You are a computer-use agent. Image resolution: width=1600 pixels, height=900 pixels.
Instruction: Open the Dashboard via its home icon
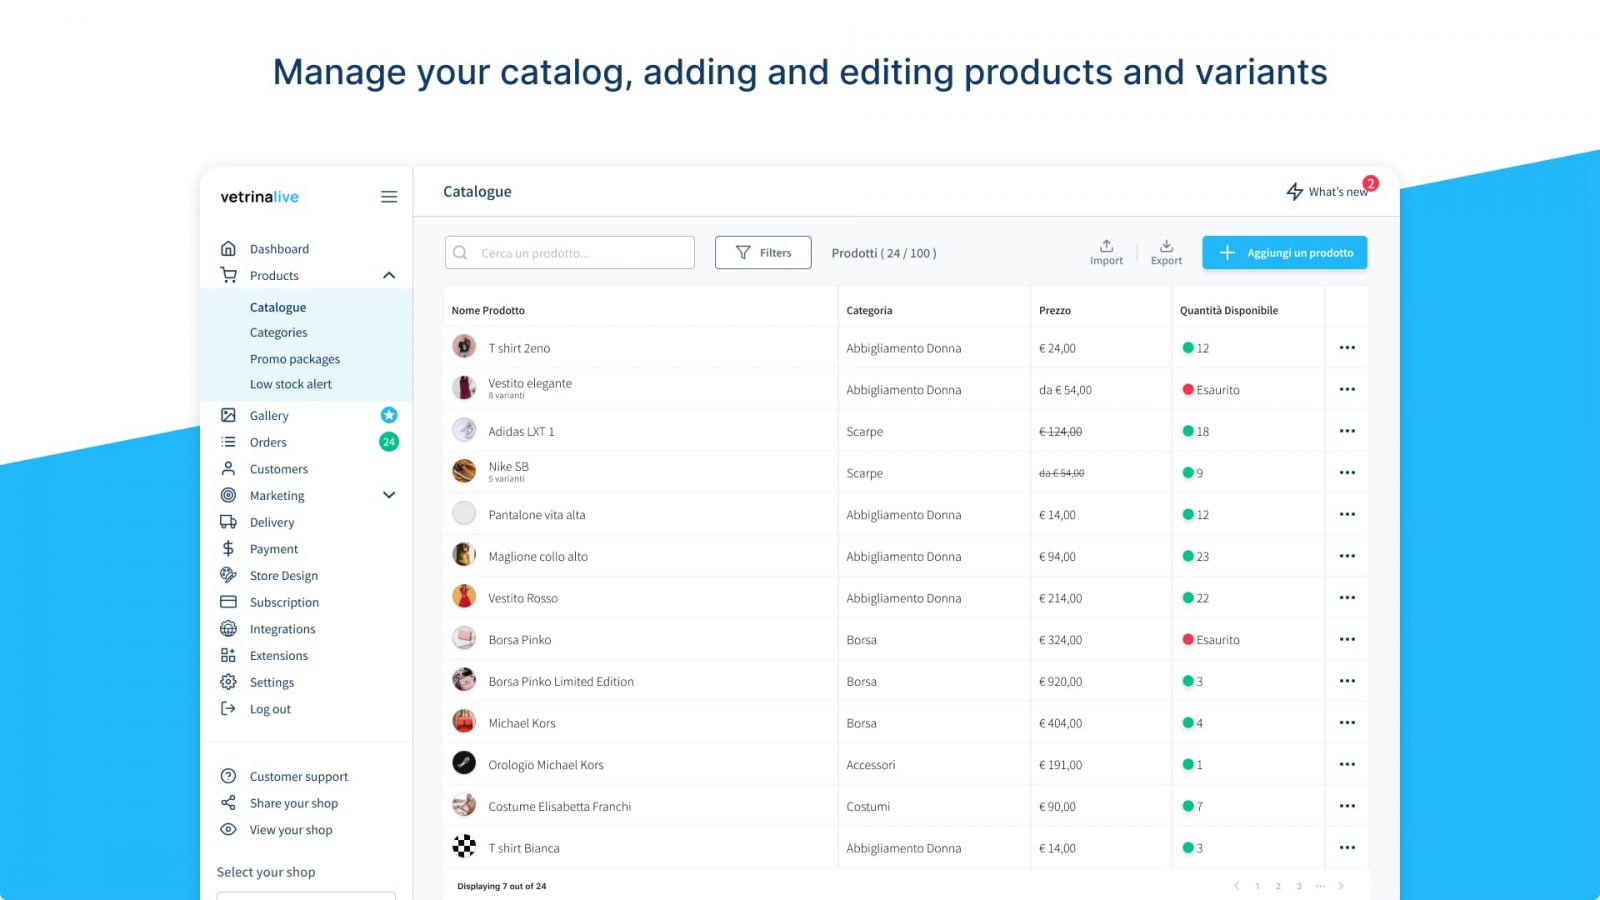tap(229, 248)
